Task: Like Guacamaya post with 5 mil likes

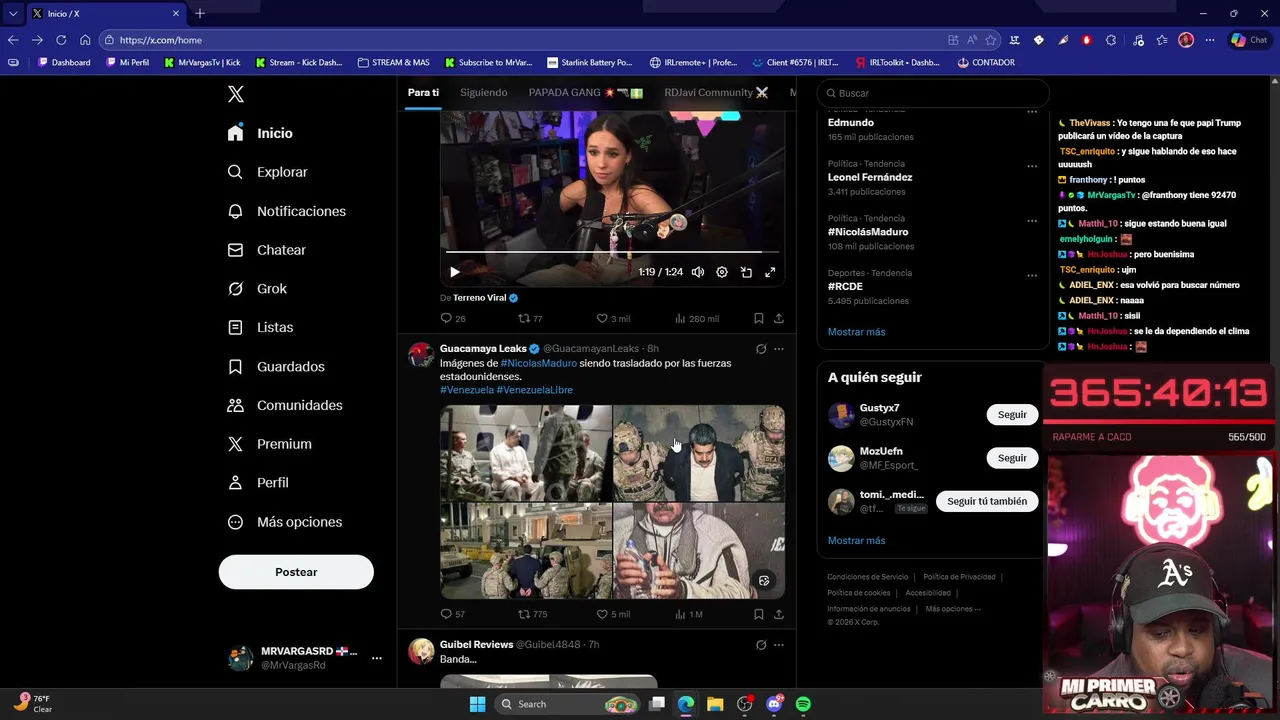Action: click(x=613, y=614)
